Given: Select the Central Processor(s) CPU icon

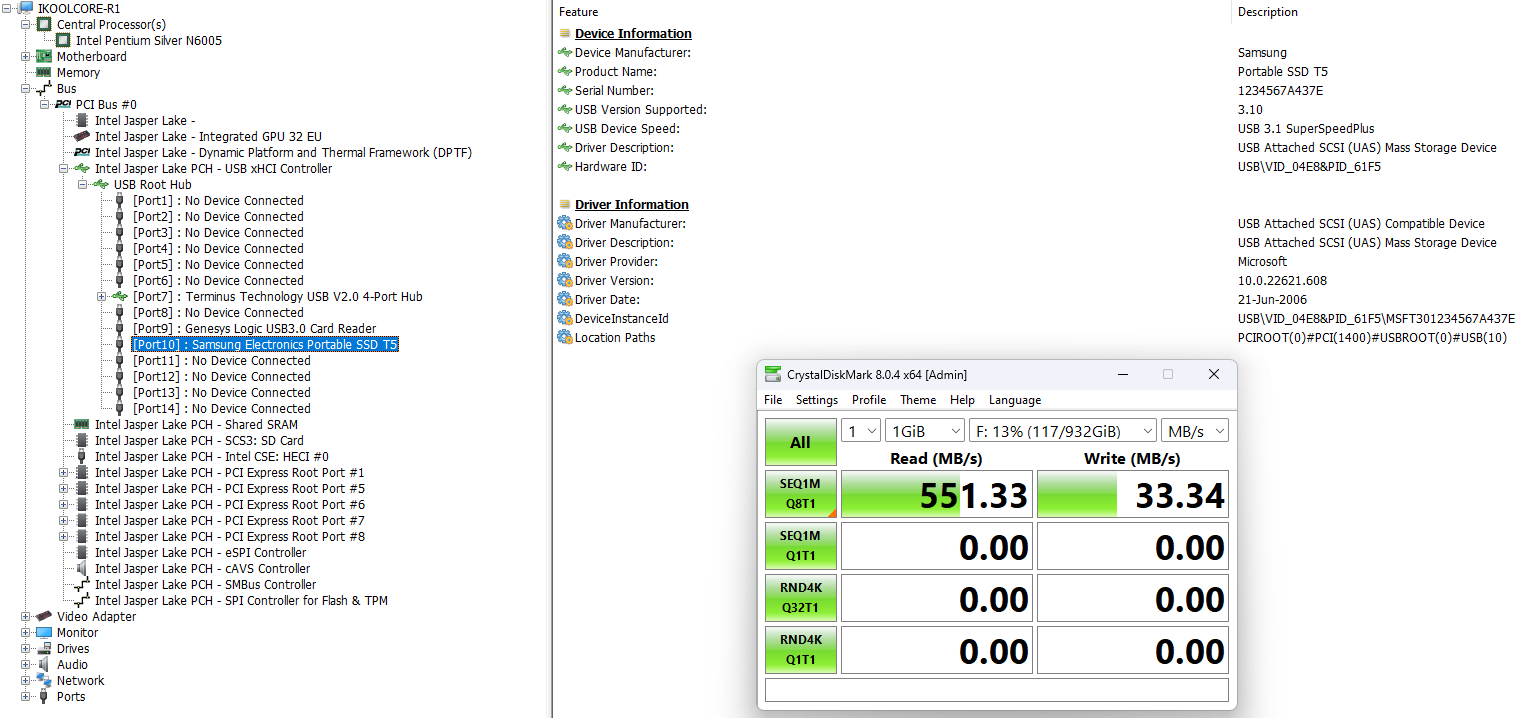Looking at the screenshot, I should point(44,24).
